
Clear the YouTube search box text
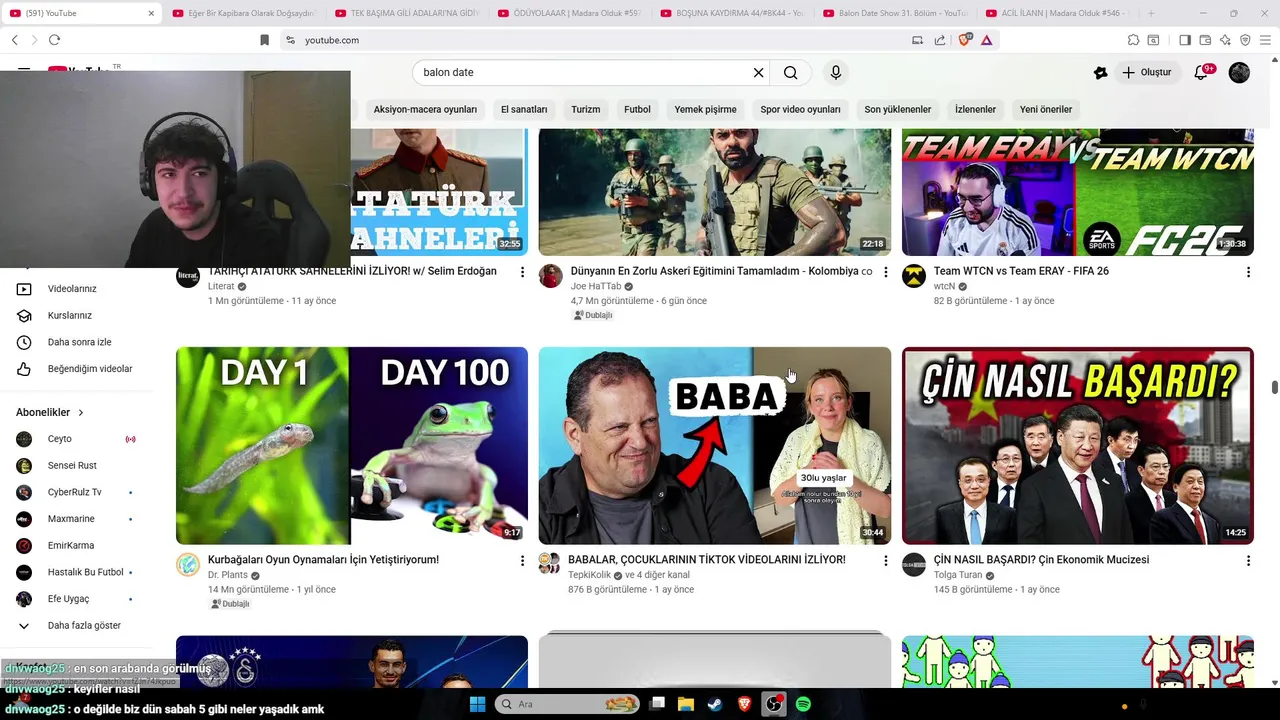758,72
